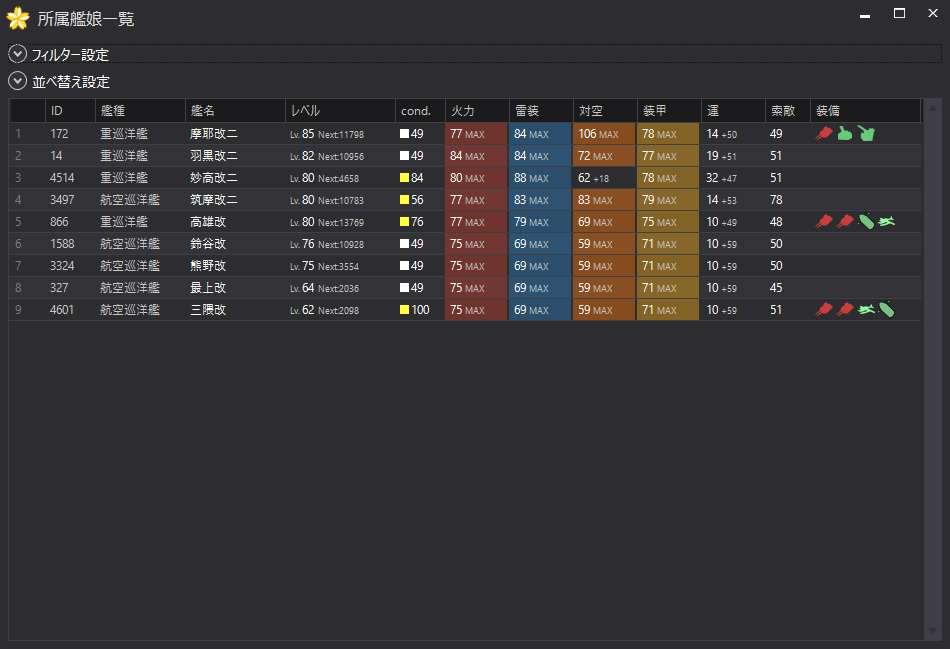Screen dimensions: 950x649
Task: Click the 運 value 32 +47
Action: [722, 178]
